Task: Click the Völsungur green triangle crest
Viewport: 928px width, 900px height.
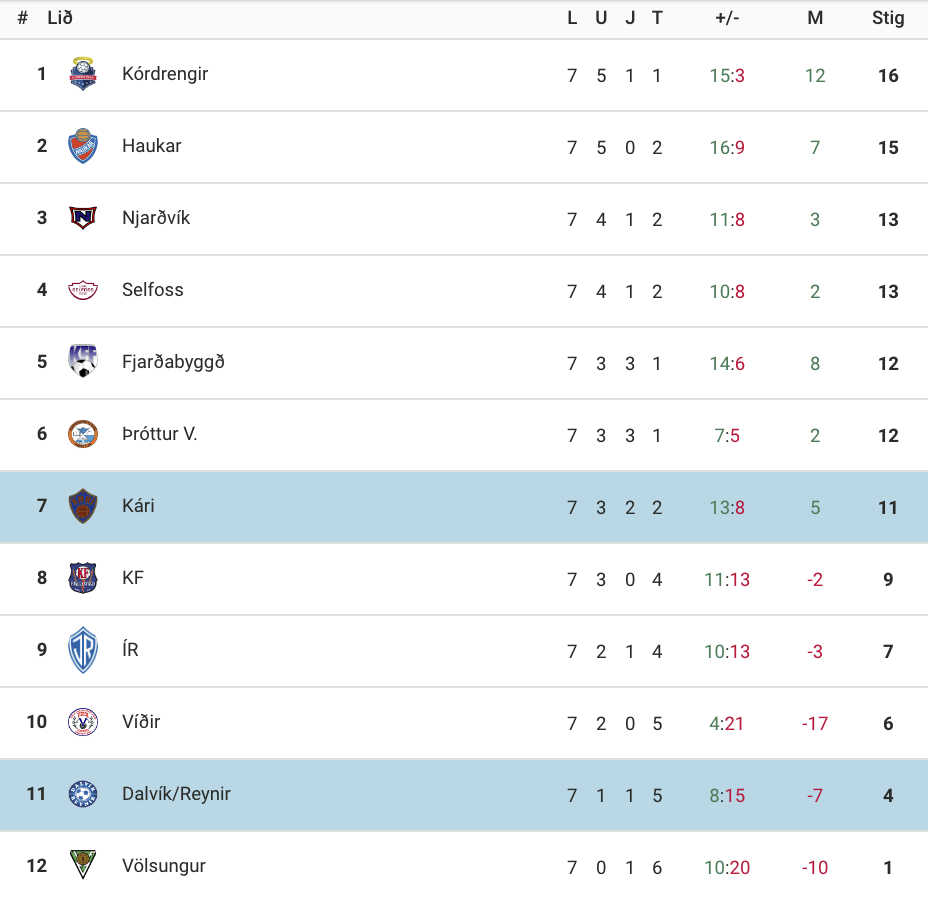Action: 83,864
